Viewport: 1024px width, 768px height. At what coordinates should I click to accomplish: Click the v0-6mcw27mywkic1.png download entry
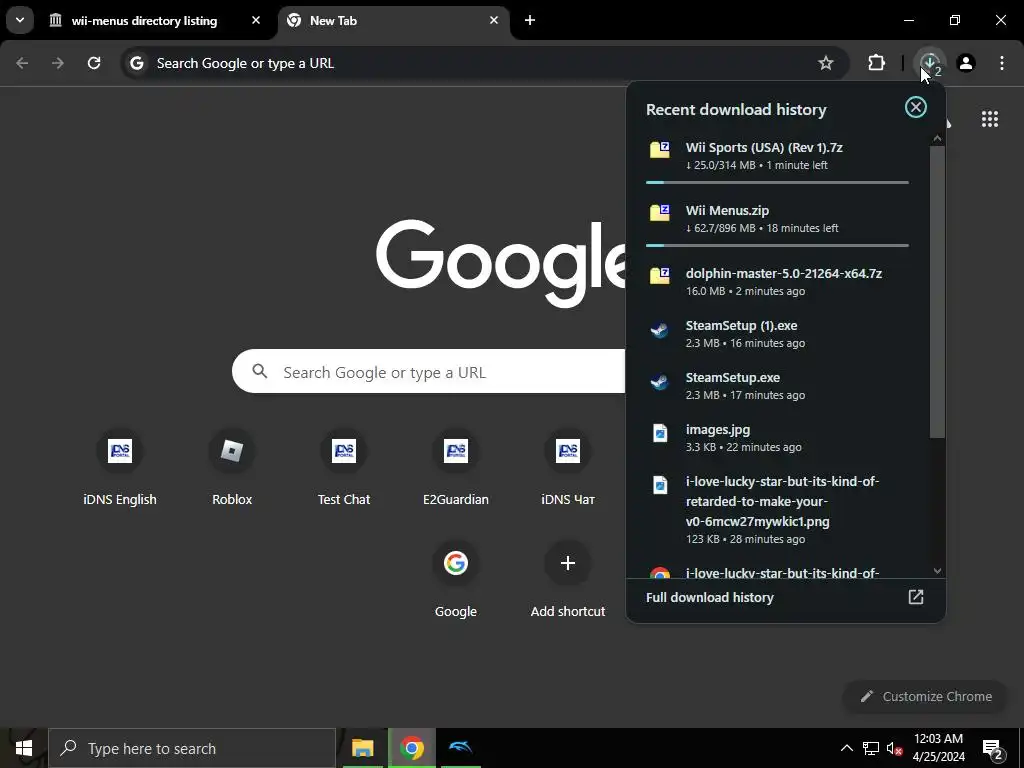pos(777,512)
